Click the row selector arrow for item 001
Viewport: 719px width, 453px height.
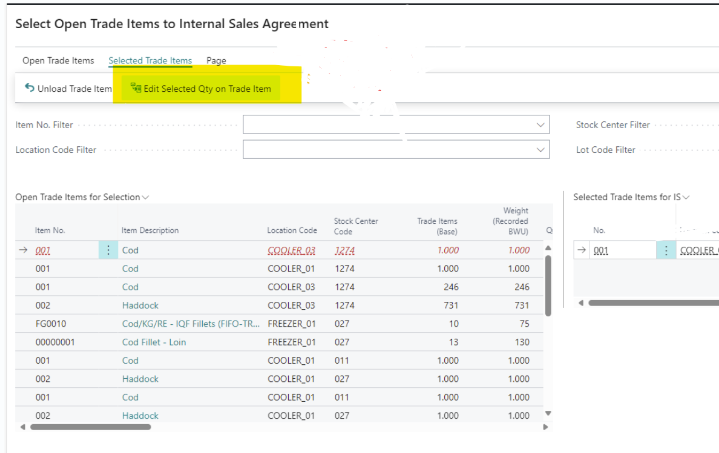point(23,251)
